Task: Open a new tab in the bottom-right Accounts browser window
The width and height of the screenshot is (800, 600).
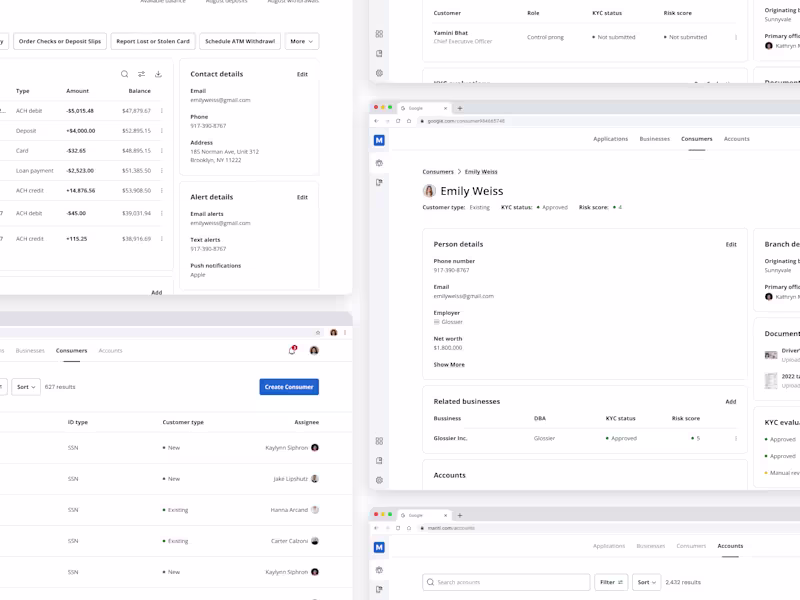Action: pyautogui.click(x=460, y=515)
